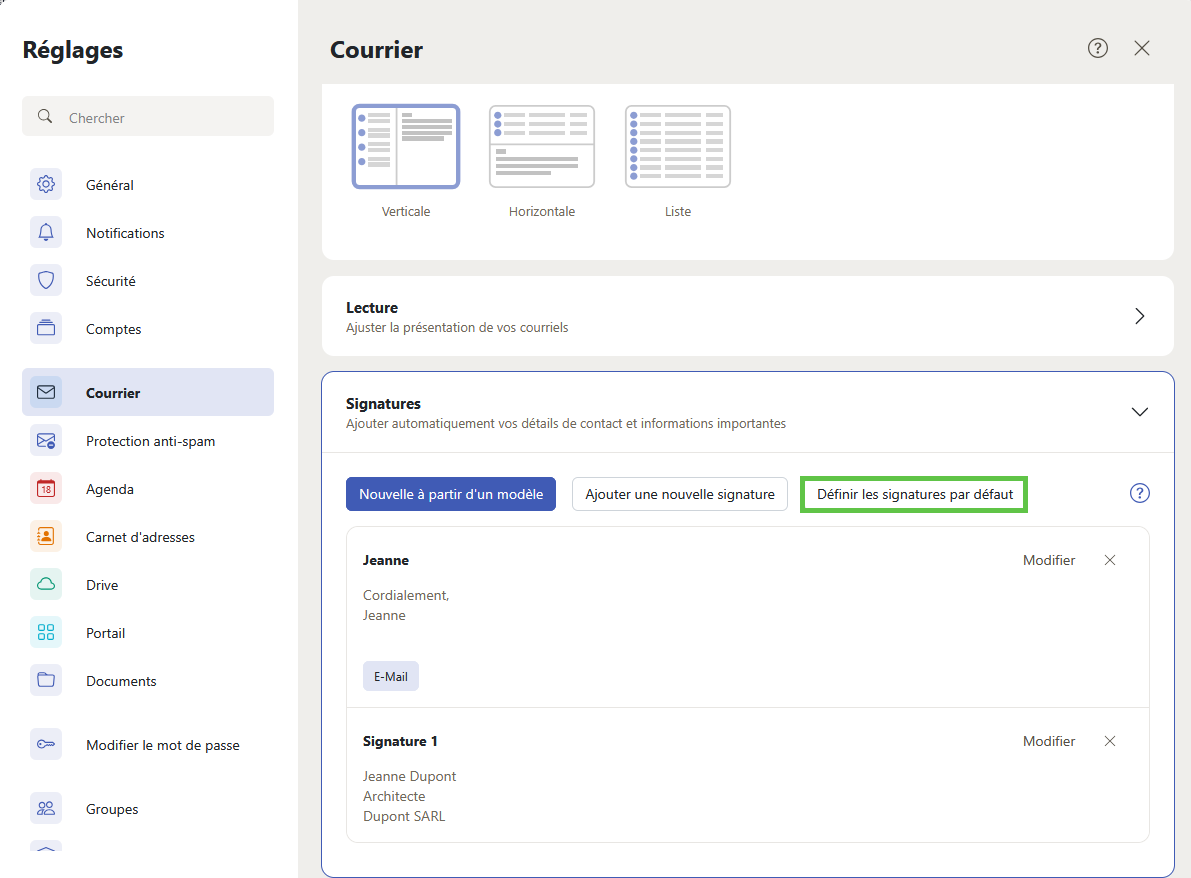Select the Comptes icon in sidebar

point(46,329)
